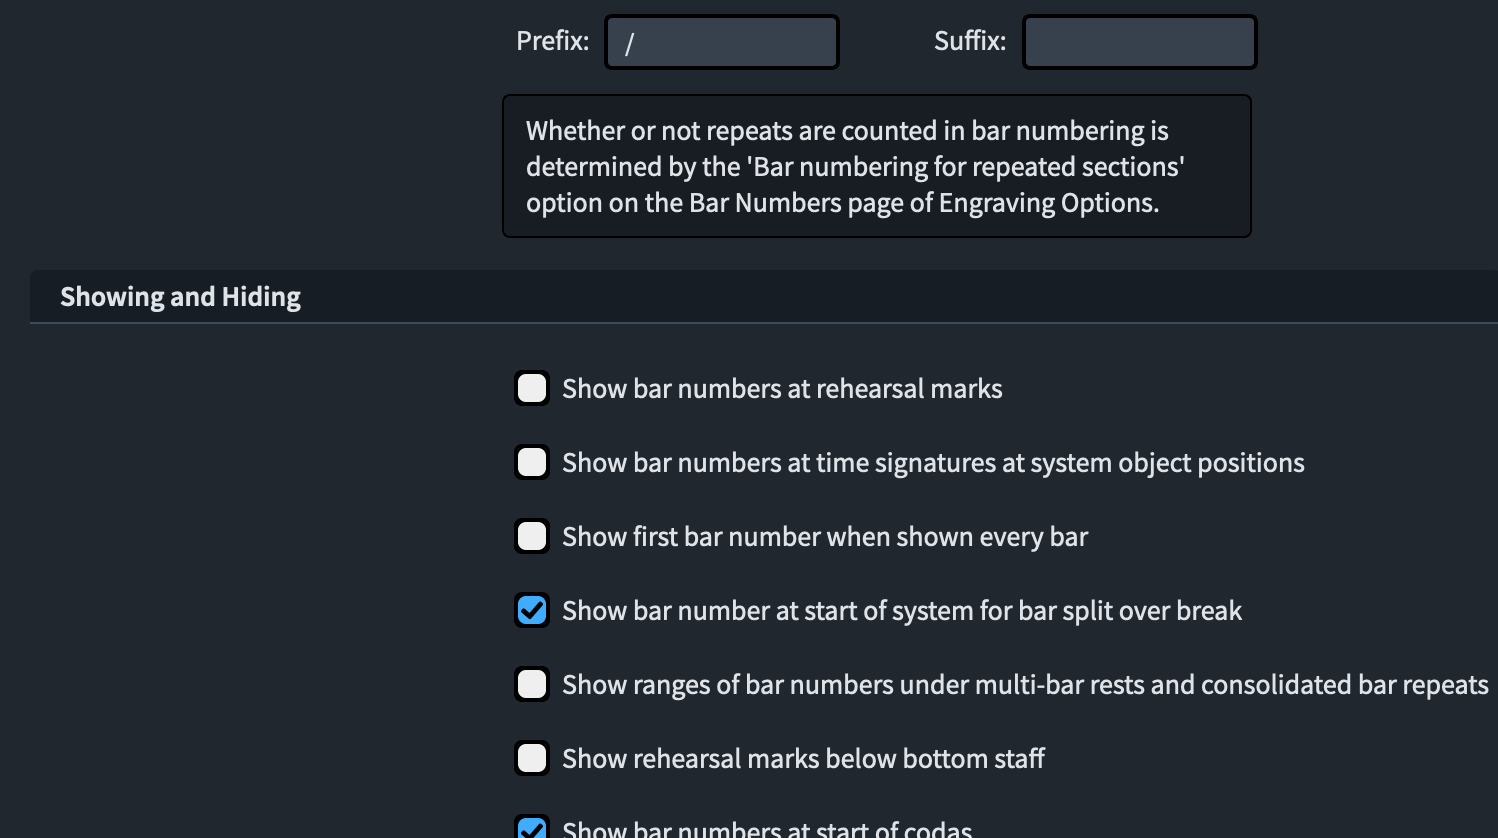
Task: Click 'multi-bar rests and consolidated bar repeats' label
Action: [1025, 685]
